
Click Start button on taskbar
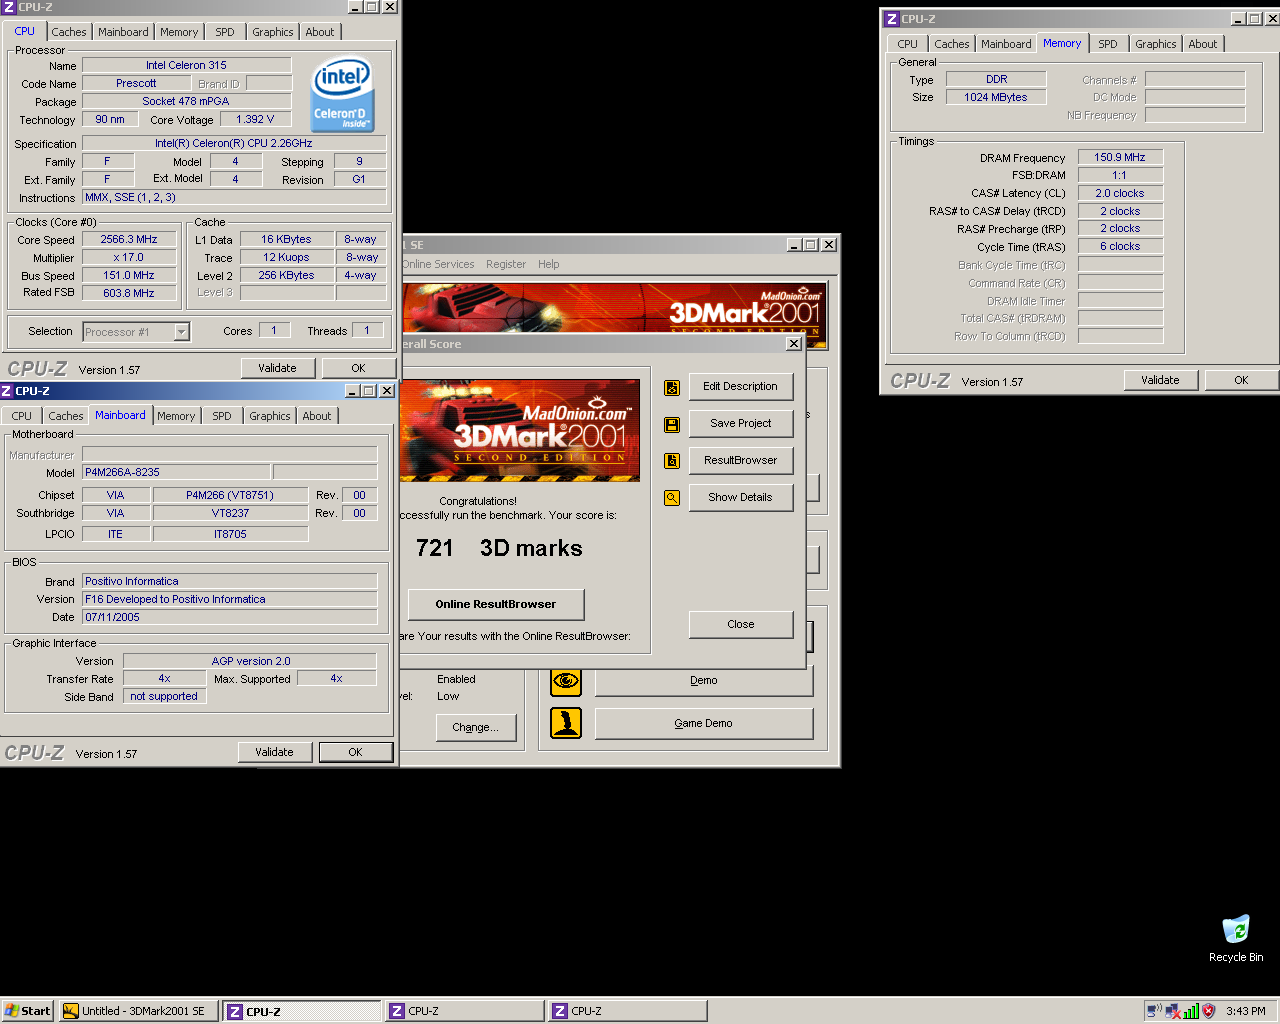click(x=27, y=1011)
